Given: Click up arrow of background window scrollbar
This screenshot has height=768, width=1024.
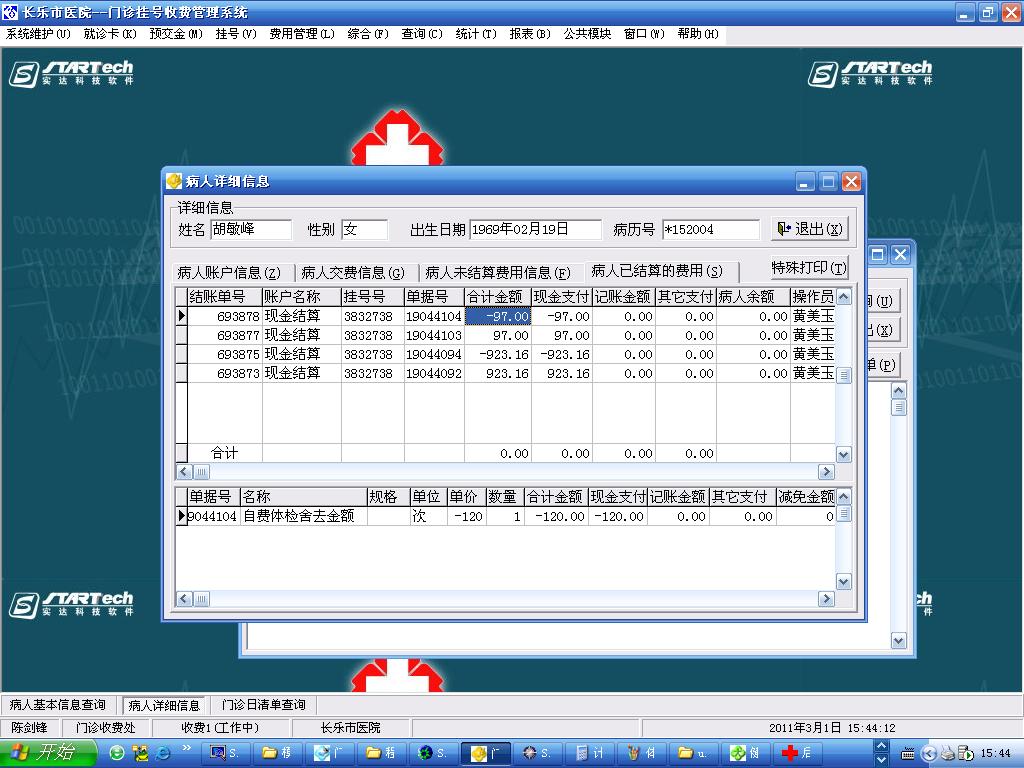Looking at the screenshot, I should click(899, 391).
